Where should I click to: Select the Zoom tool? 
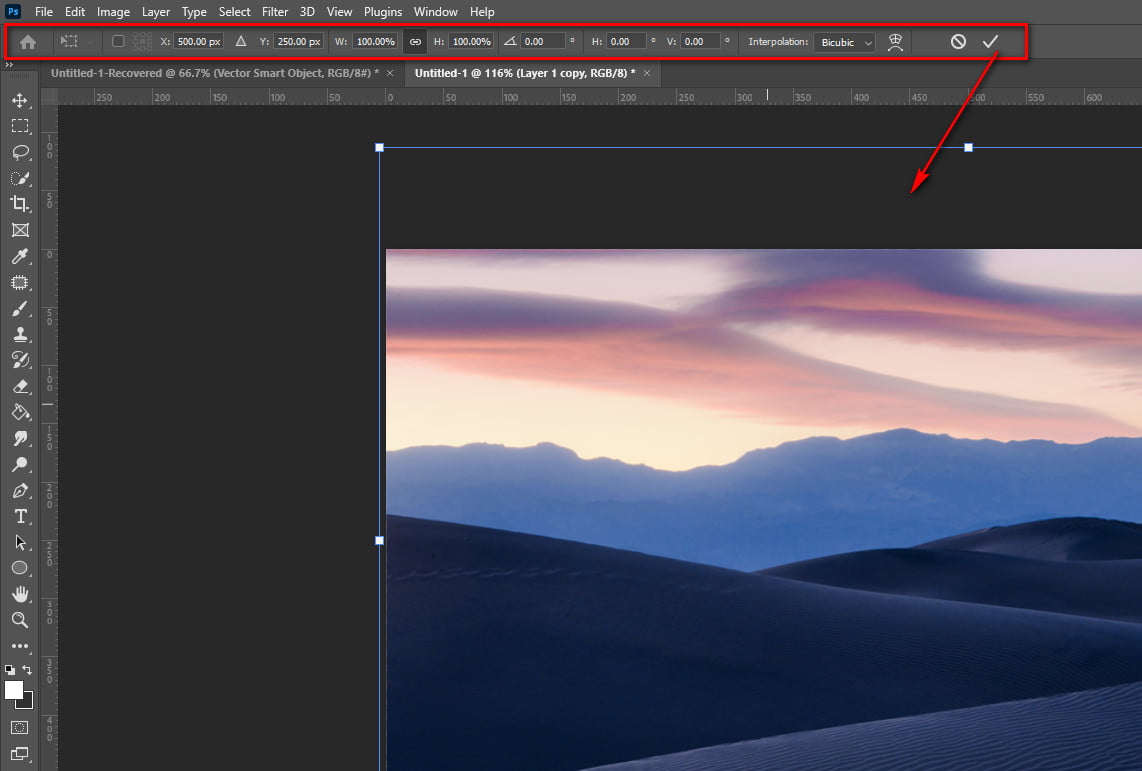coord(20,620)
